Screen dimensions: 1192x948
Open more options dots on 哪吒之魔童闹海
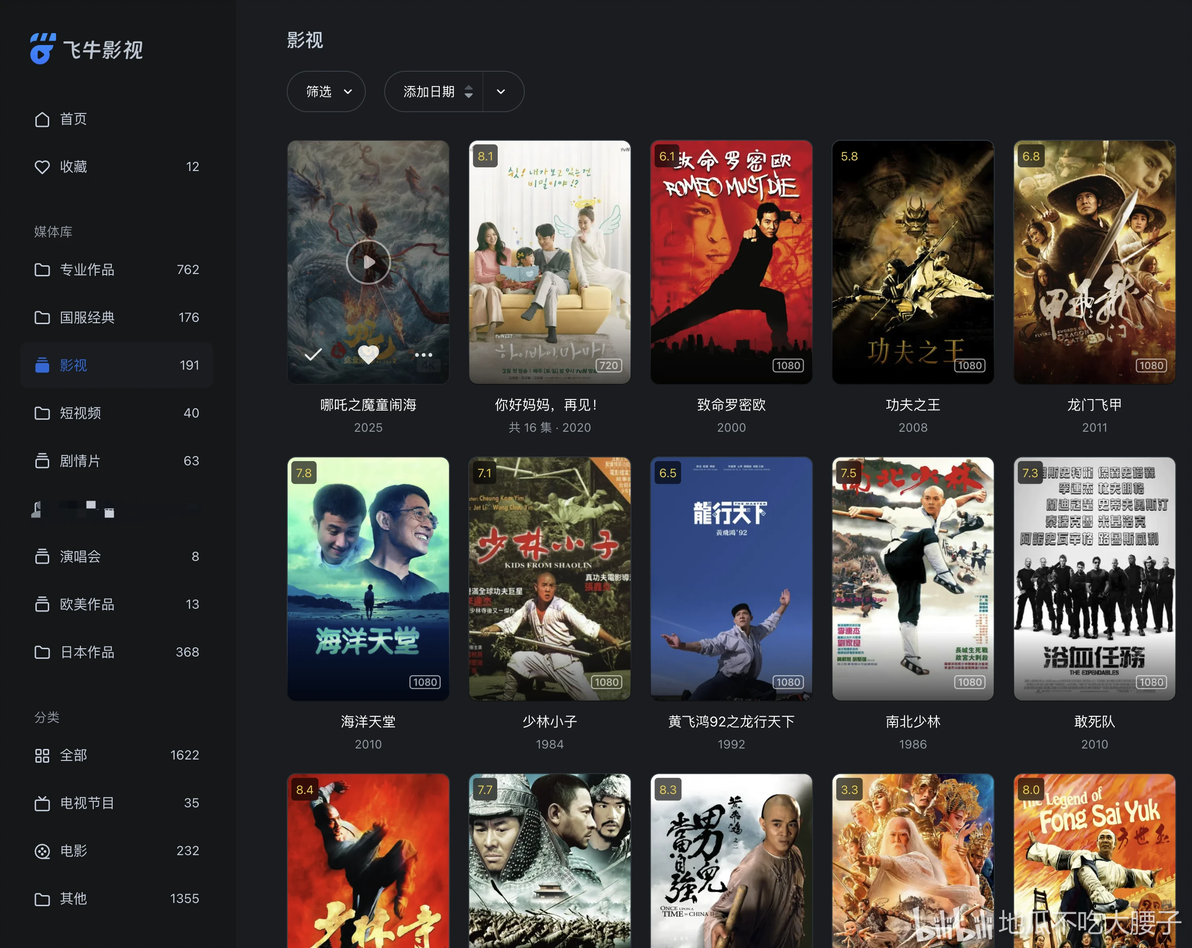(423, 355)
